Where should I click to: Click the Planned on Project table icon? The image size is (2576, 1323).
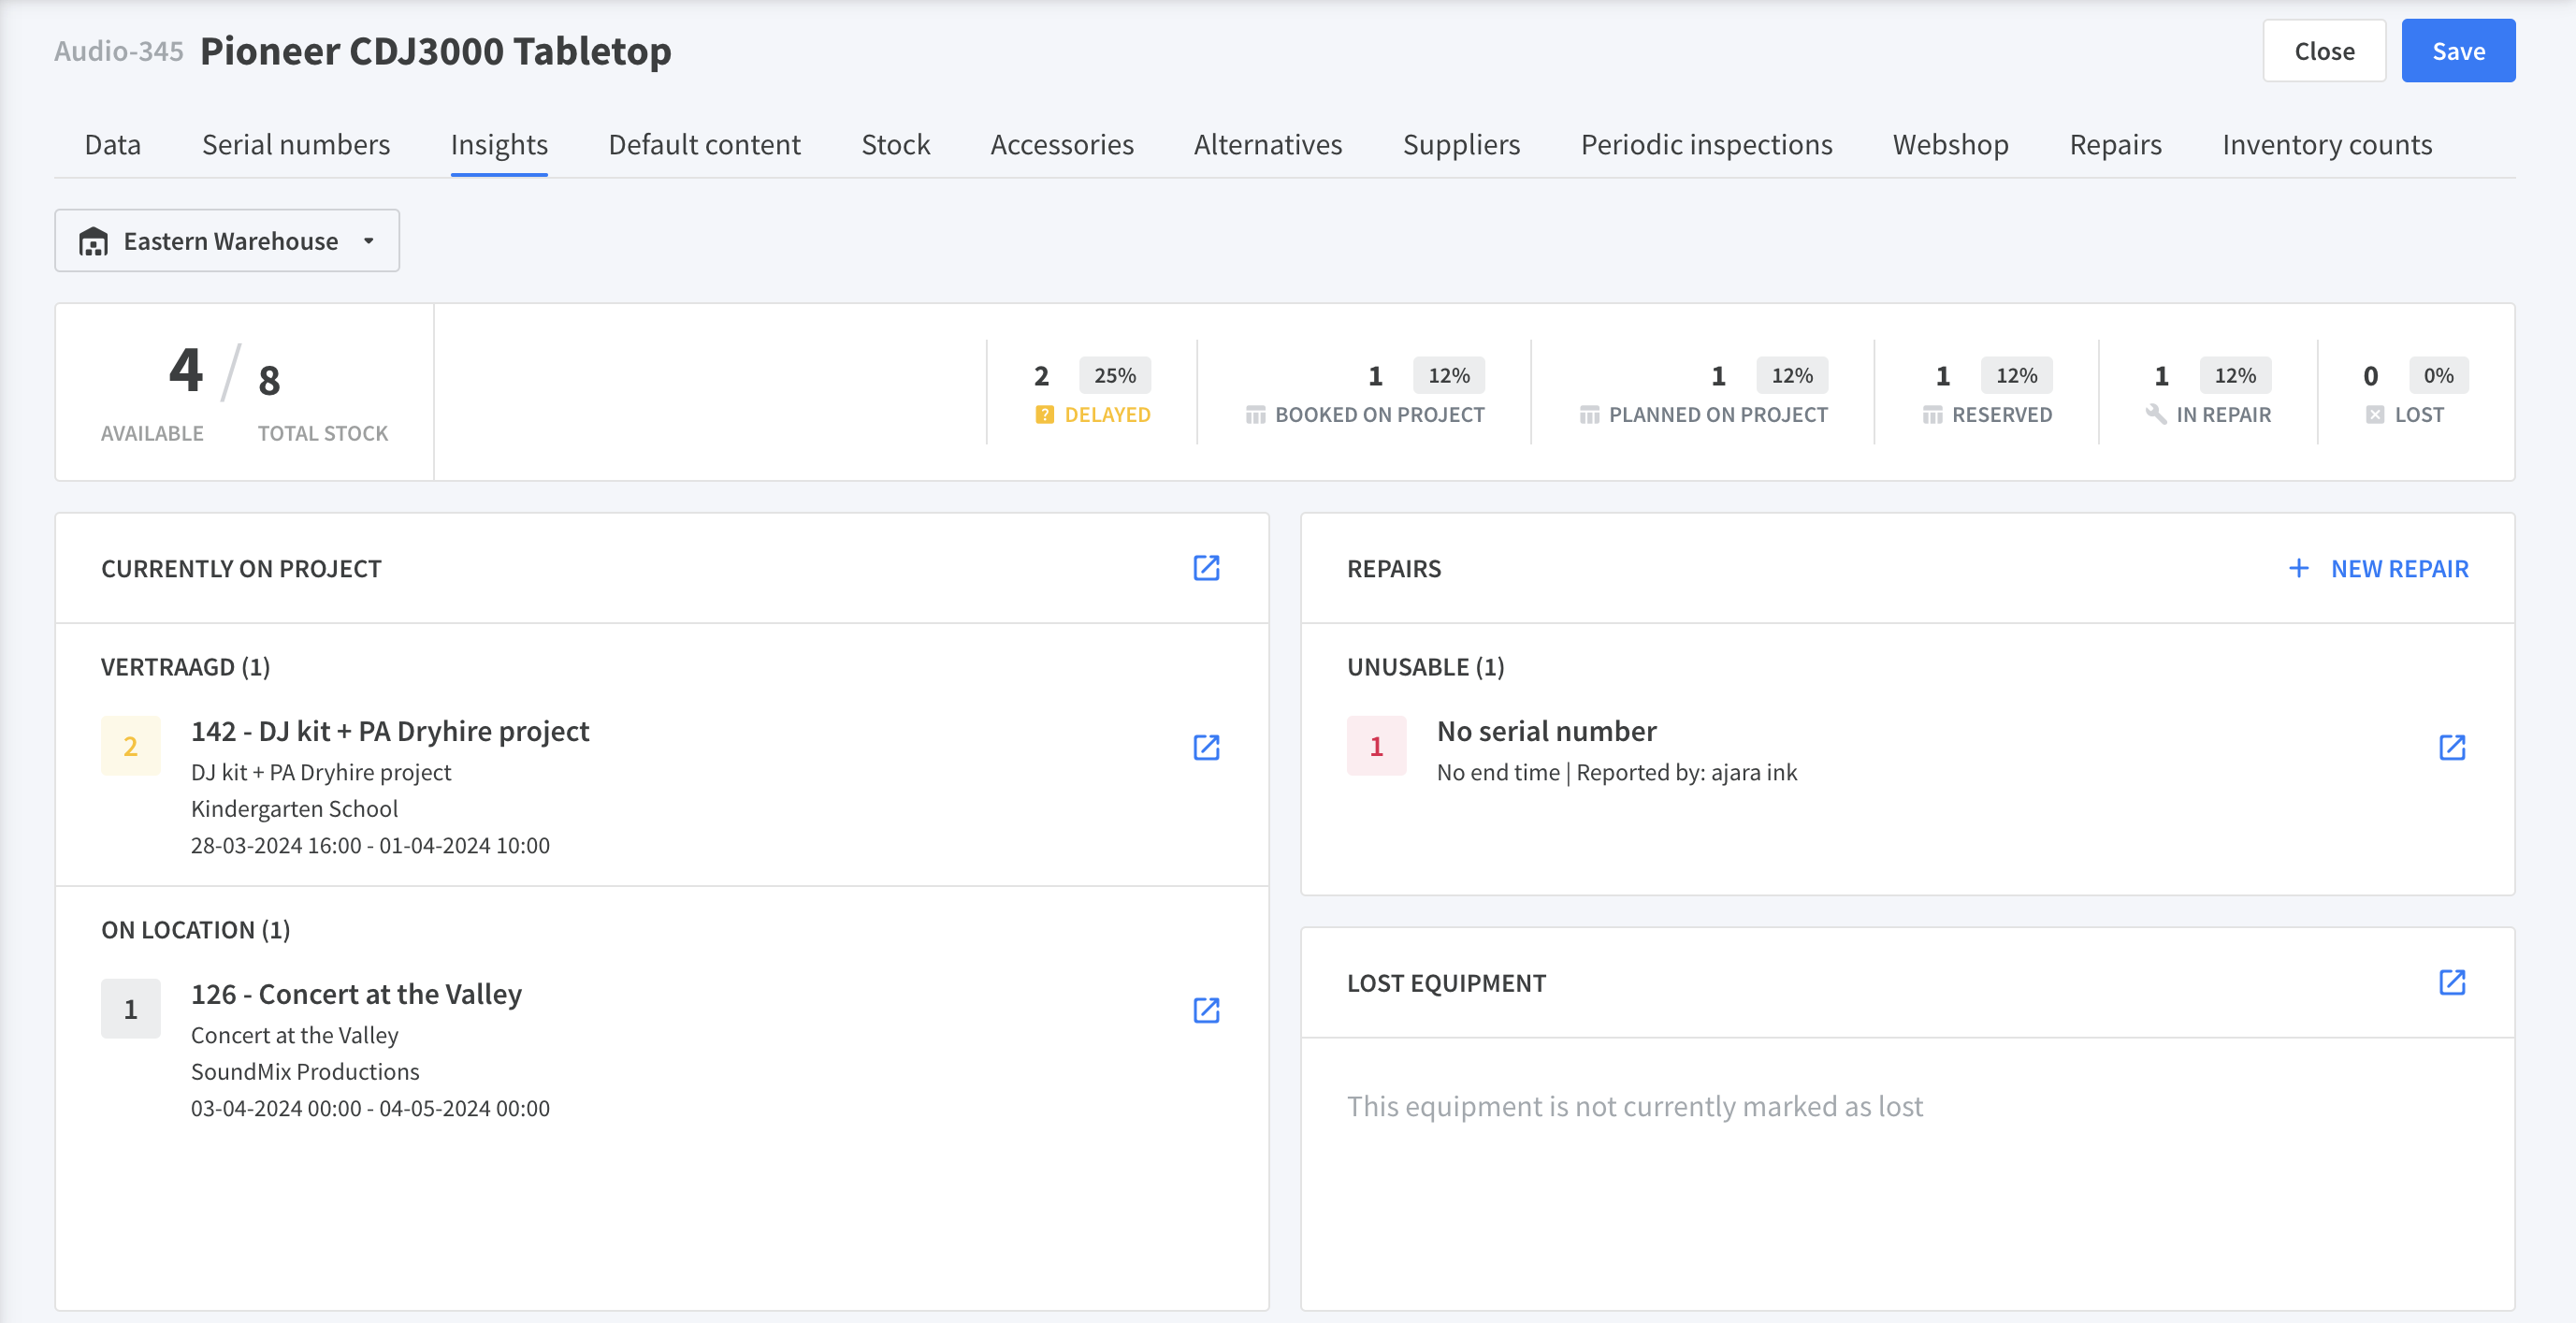point(1589,414)
